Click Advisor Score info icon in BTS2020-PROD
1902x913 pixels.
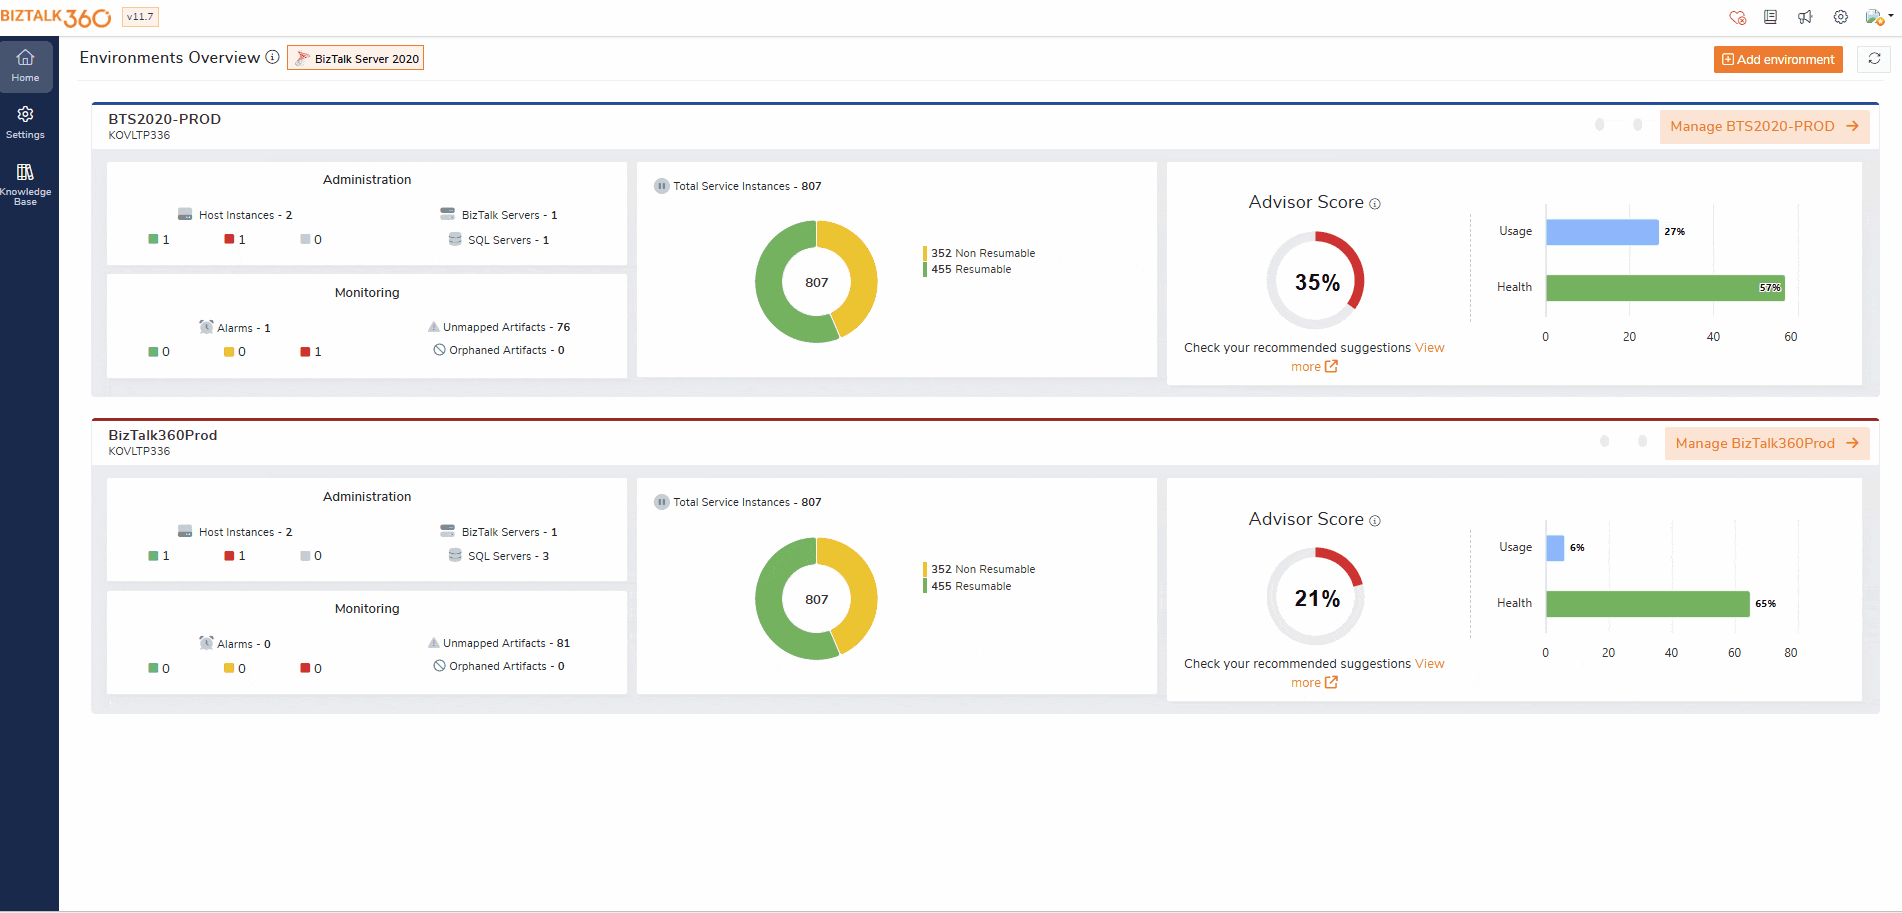point(1375,204)
